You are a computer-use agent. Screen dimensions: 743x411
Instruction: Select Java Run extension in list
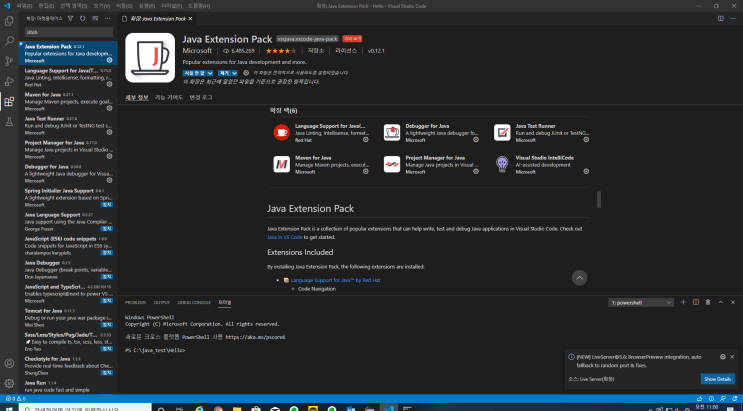pyautogui.click(x=68, y=386)
